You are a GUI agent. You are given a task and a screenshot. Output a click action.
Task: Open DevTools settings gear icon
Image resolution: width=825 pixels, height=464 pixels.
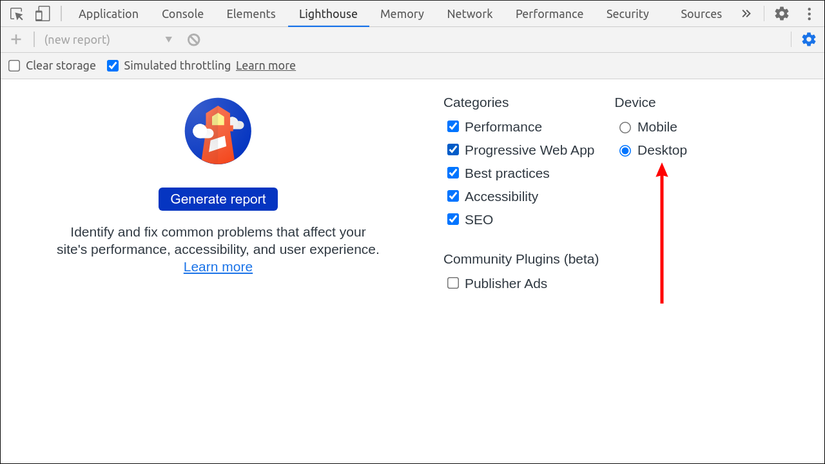(781, 14)
